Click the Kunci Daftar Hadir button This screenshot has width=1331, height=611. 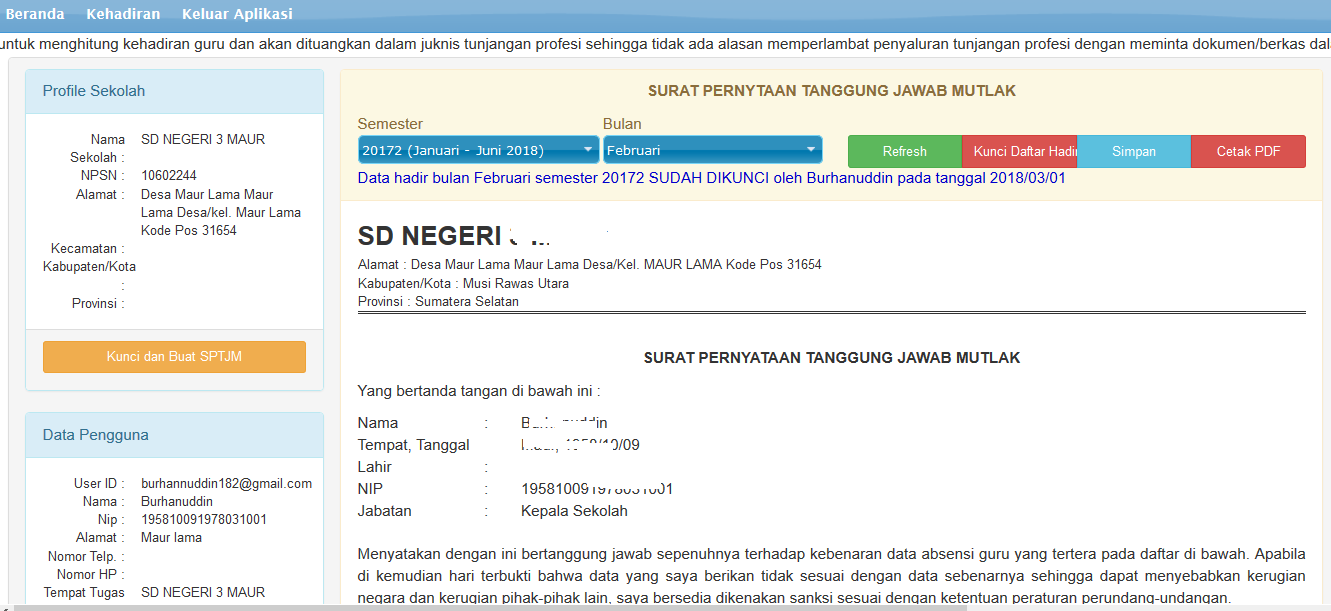pos(1020,152)
